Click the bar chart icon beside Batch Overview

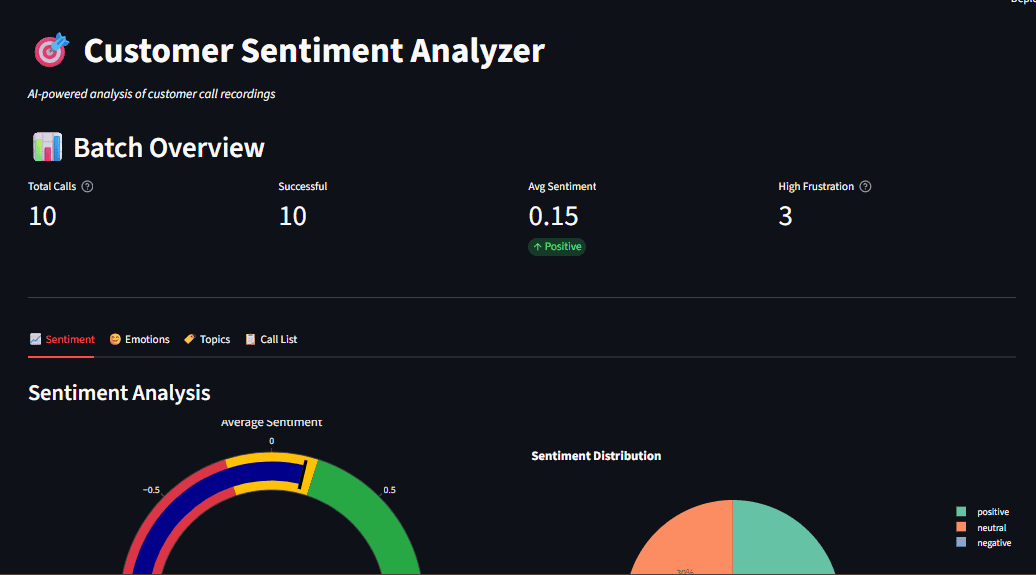point(47,148)
